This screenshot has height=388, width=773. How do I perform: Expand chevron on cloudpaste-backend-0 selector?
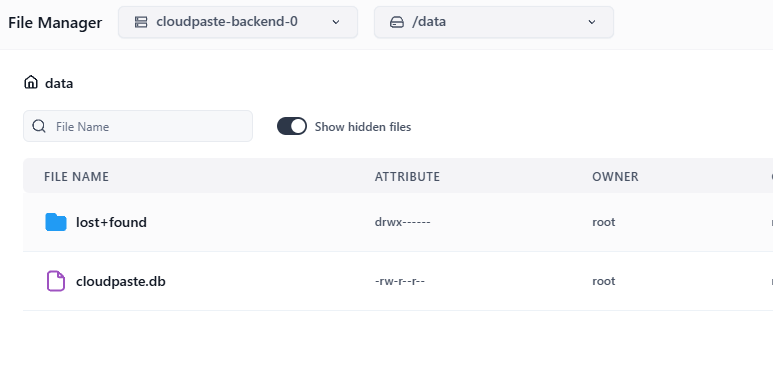click(336, 22)
